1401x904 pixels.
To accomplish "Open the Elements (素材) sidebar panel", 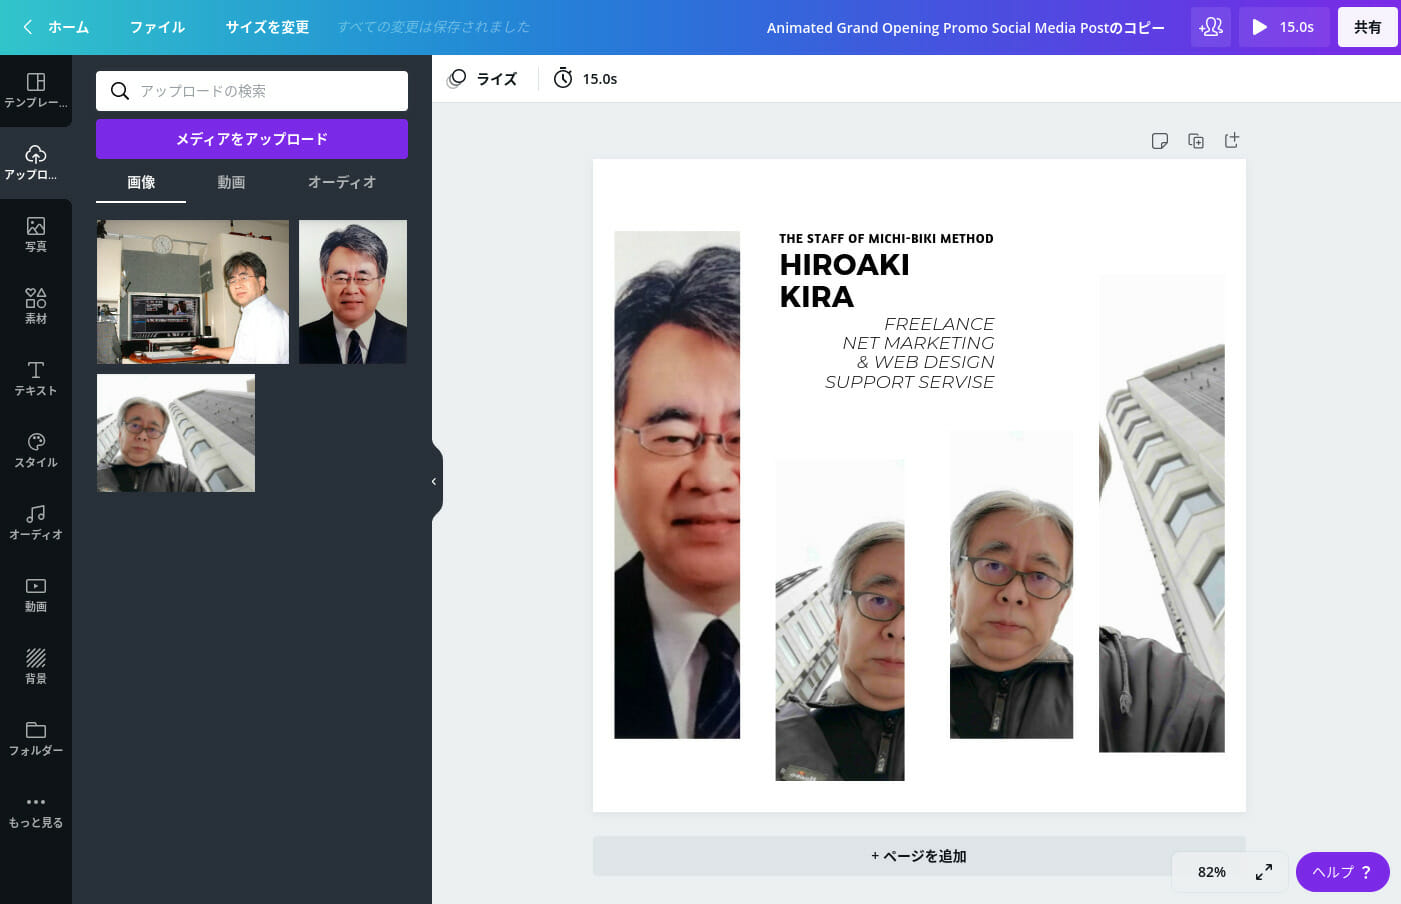I will click(x=36, y=306).
